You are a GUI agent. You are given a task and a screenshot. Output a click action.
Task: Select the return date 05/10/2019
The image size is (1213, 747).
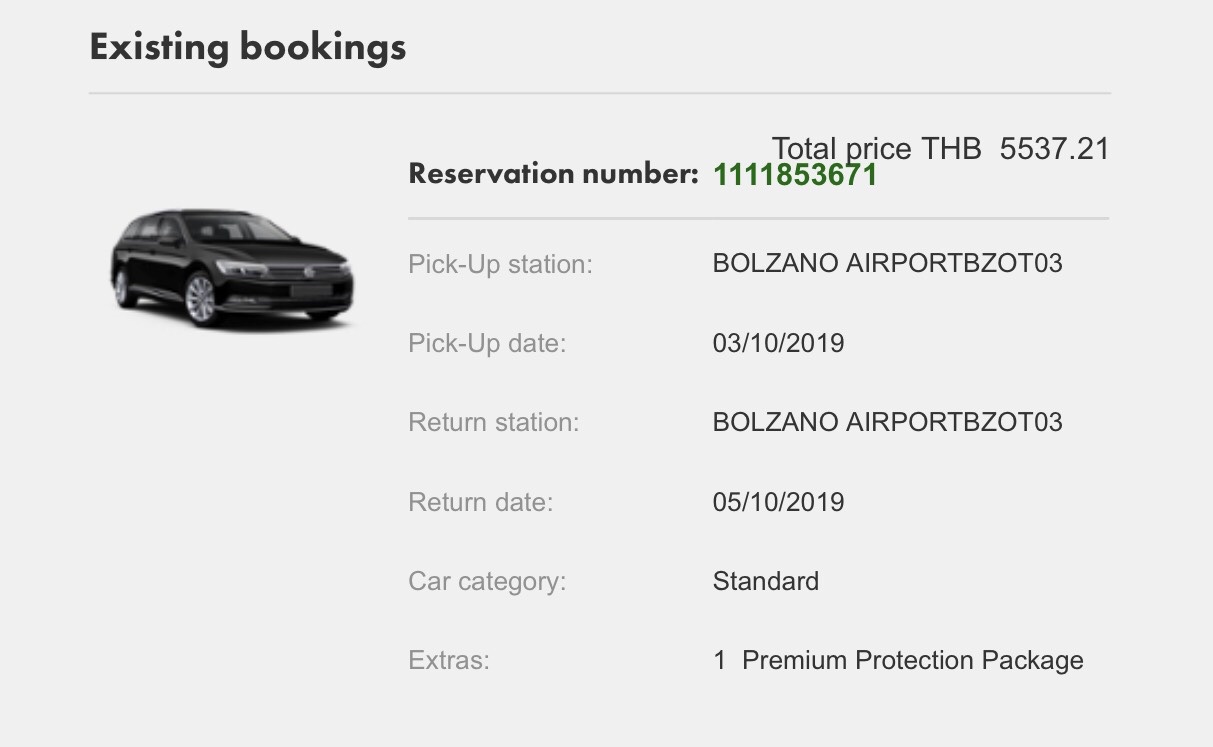click(x=778, y=501)
